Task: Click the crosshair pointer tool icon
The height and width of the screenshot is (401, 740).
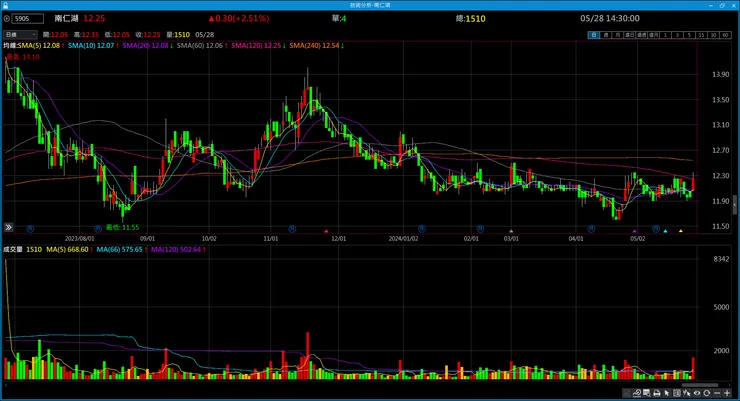Action: tap(687, 393)
